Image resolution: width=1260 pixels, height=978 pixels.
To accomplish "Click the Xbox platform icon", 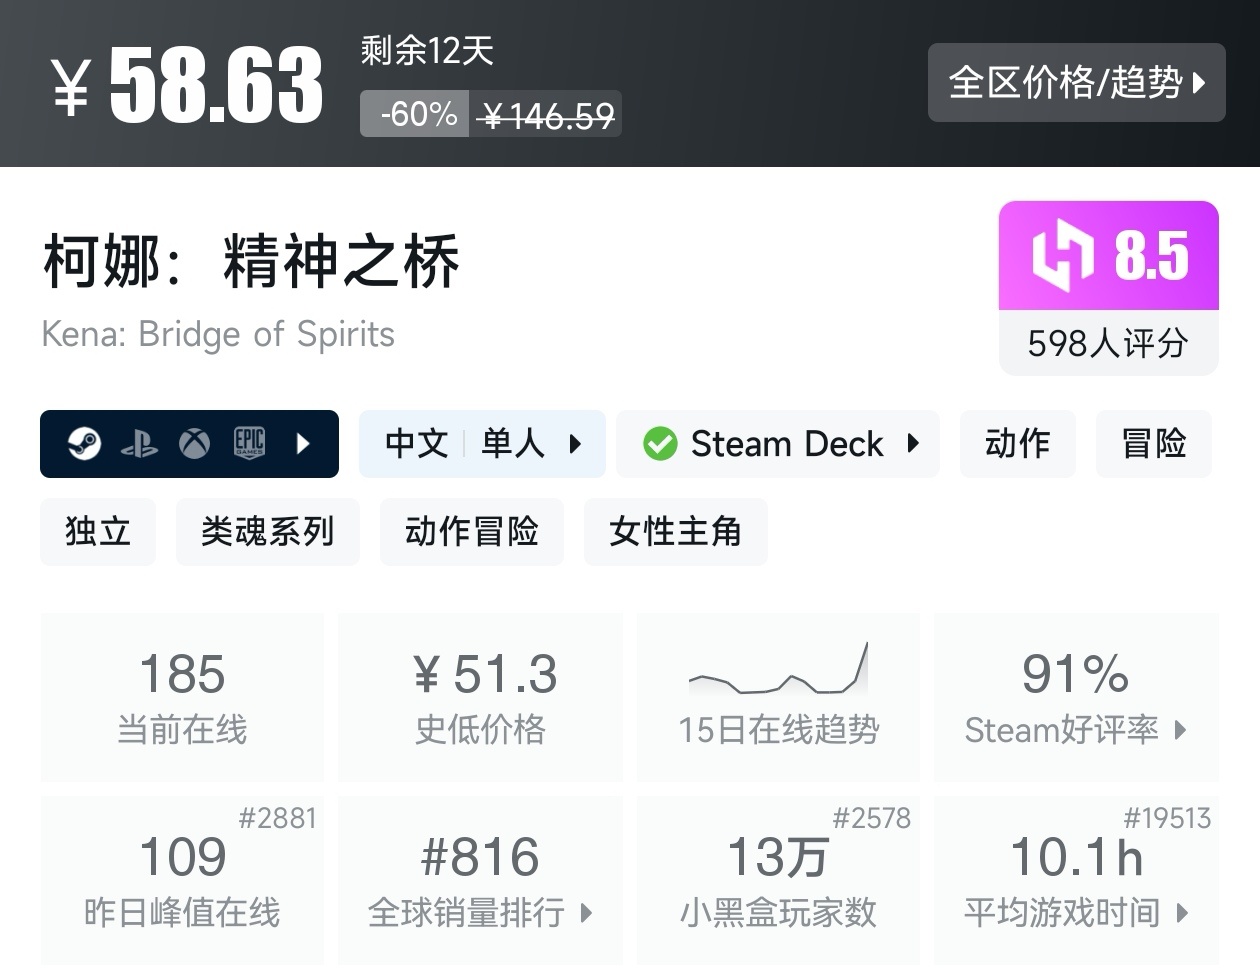I will [194, 444].
